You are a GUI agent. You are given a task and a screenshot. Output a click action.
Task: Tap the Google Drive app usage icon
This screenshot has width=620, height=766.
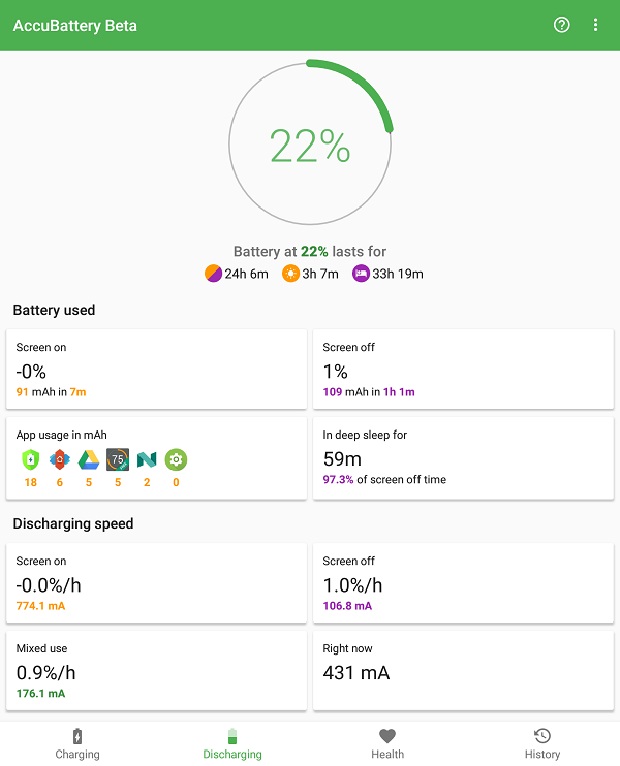pos(88,460)
